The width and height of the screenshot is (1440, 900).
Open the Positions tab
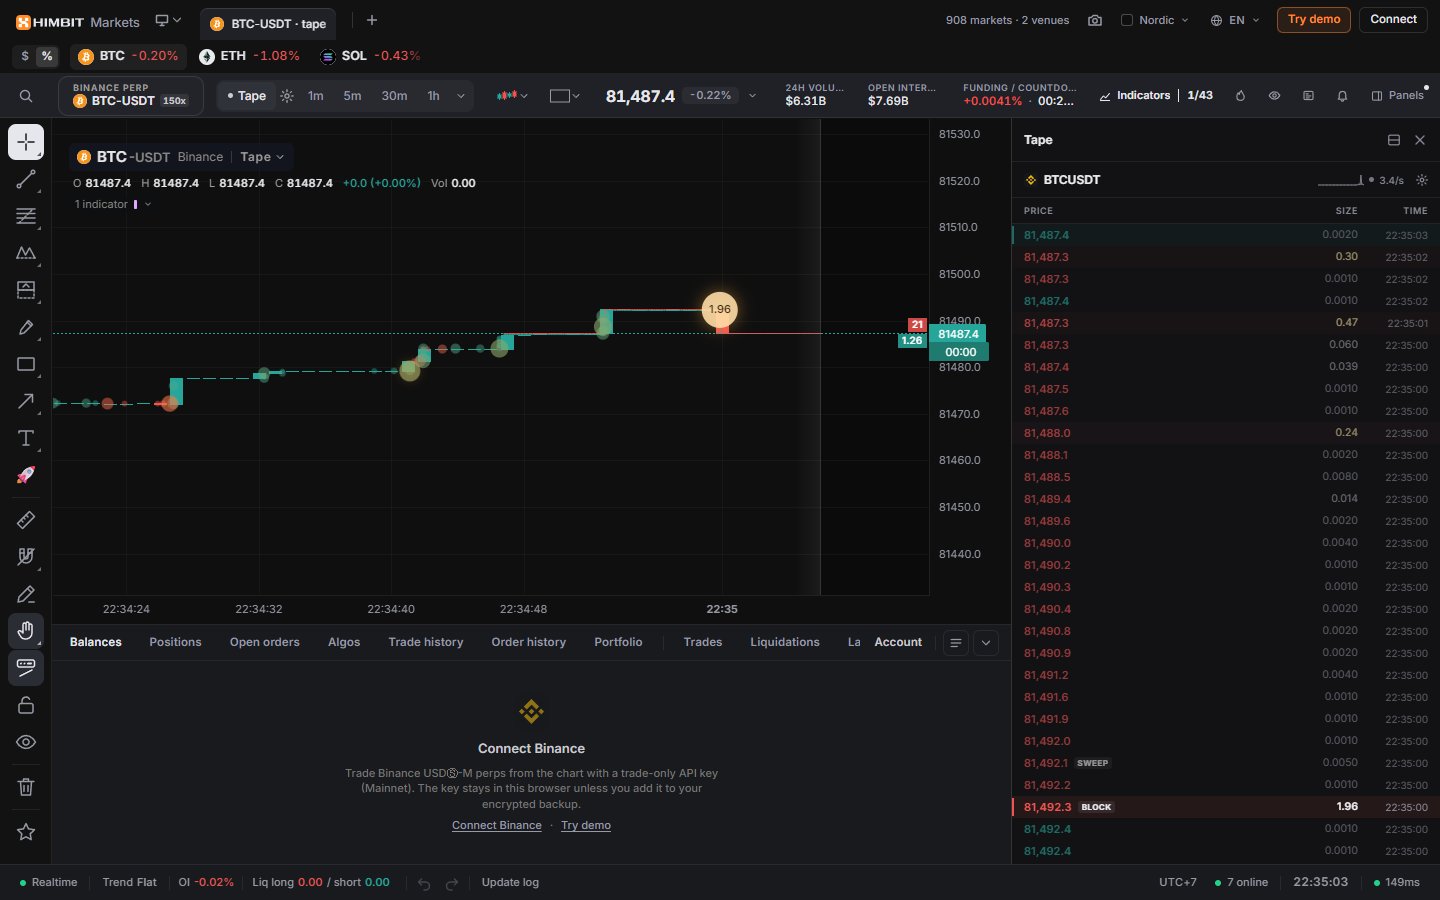click(175, 642)
